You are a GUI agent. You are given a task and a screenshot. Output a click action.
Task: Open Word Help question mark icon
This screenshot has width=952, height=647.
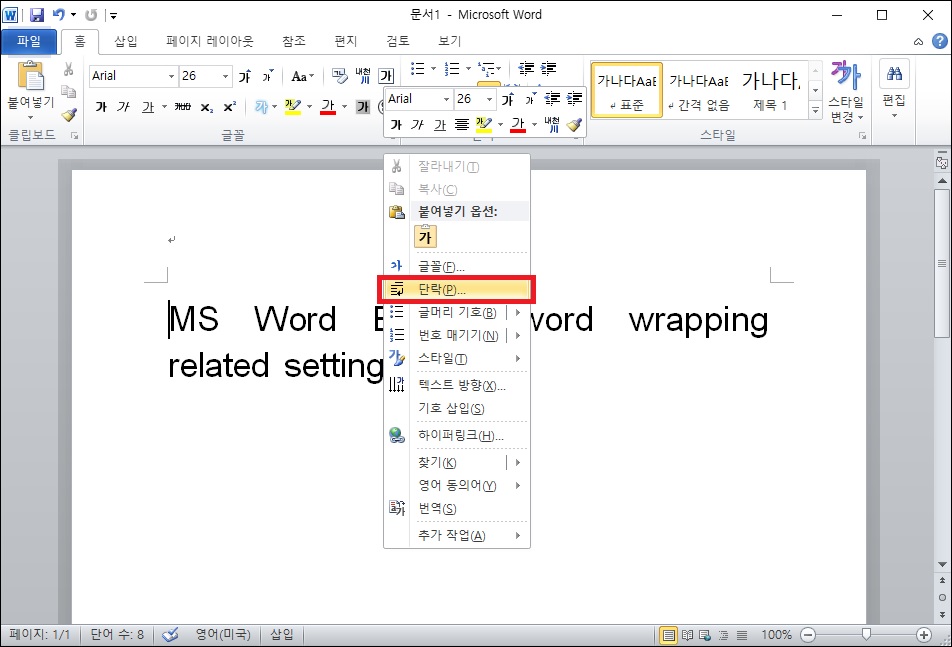(940, 41)
